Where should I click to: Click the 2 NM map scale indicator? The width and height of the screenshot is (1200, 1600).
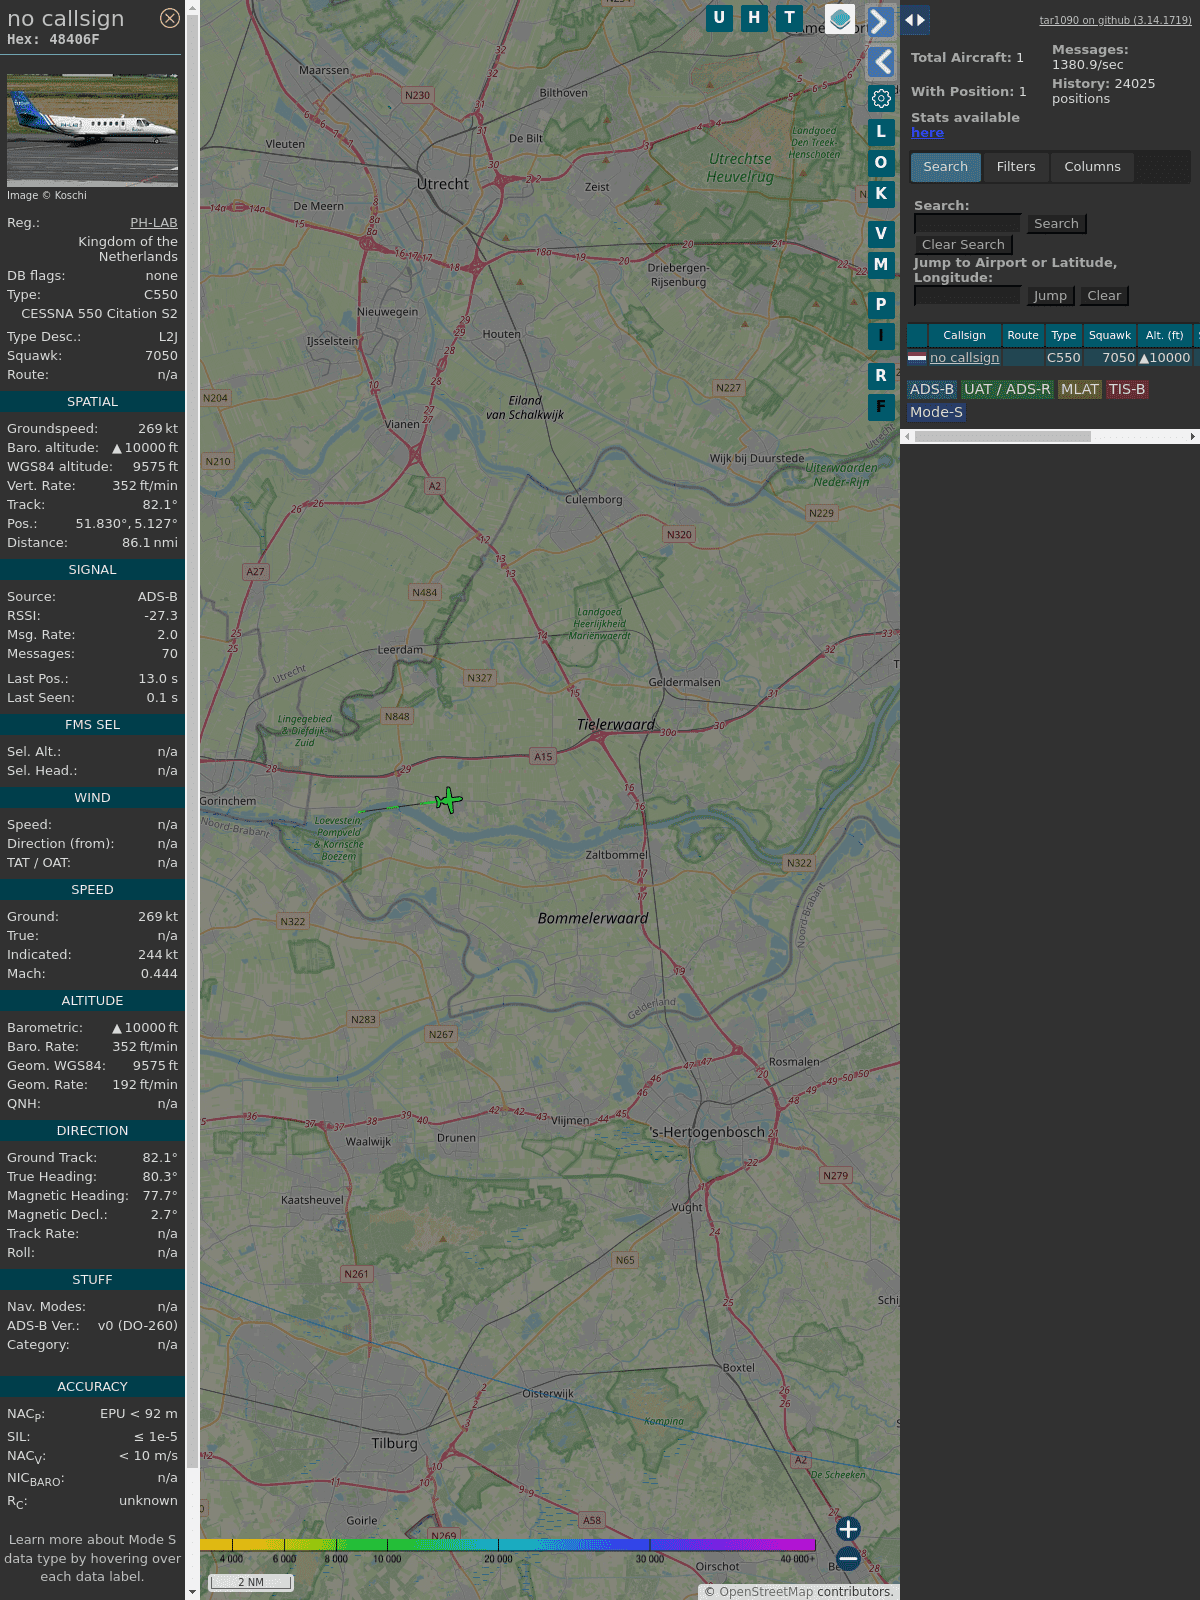pos(251,1582)
